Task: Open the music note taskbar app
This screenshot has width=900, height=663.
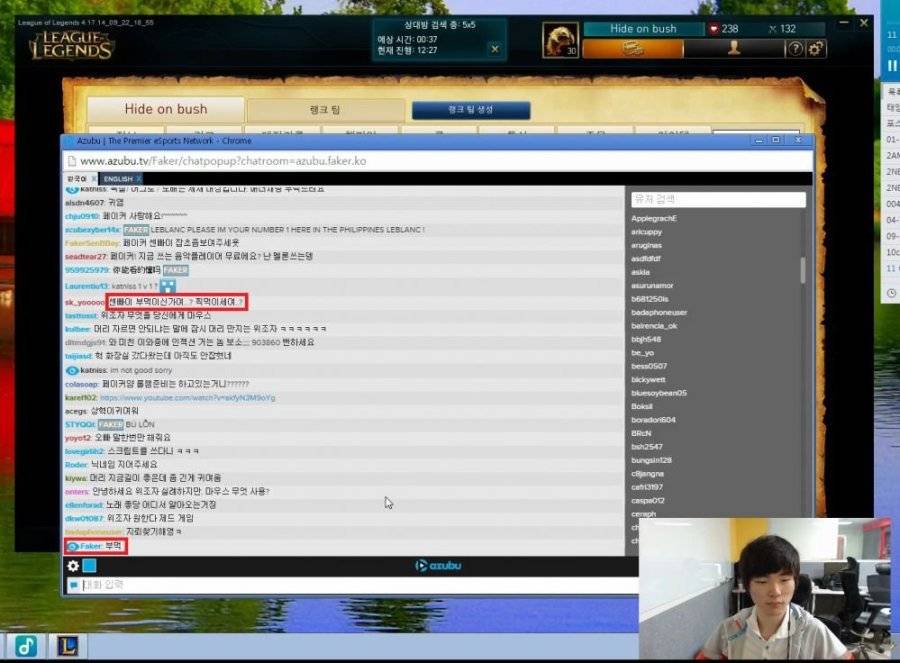Action: [25, 646]
